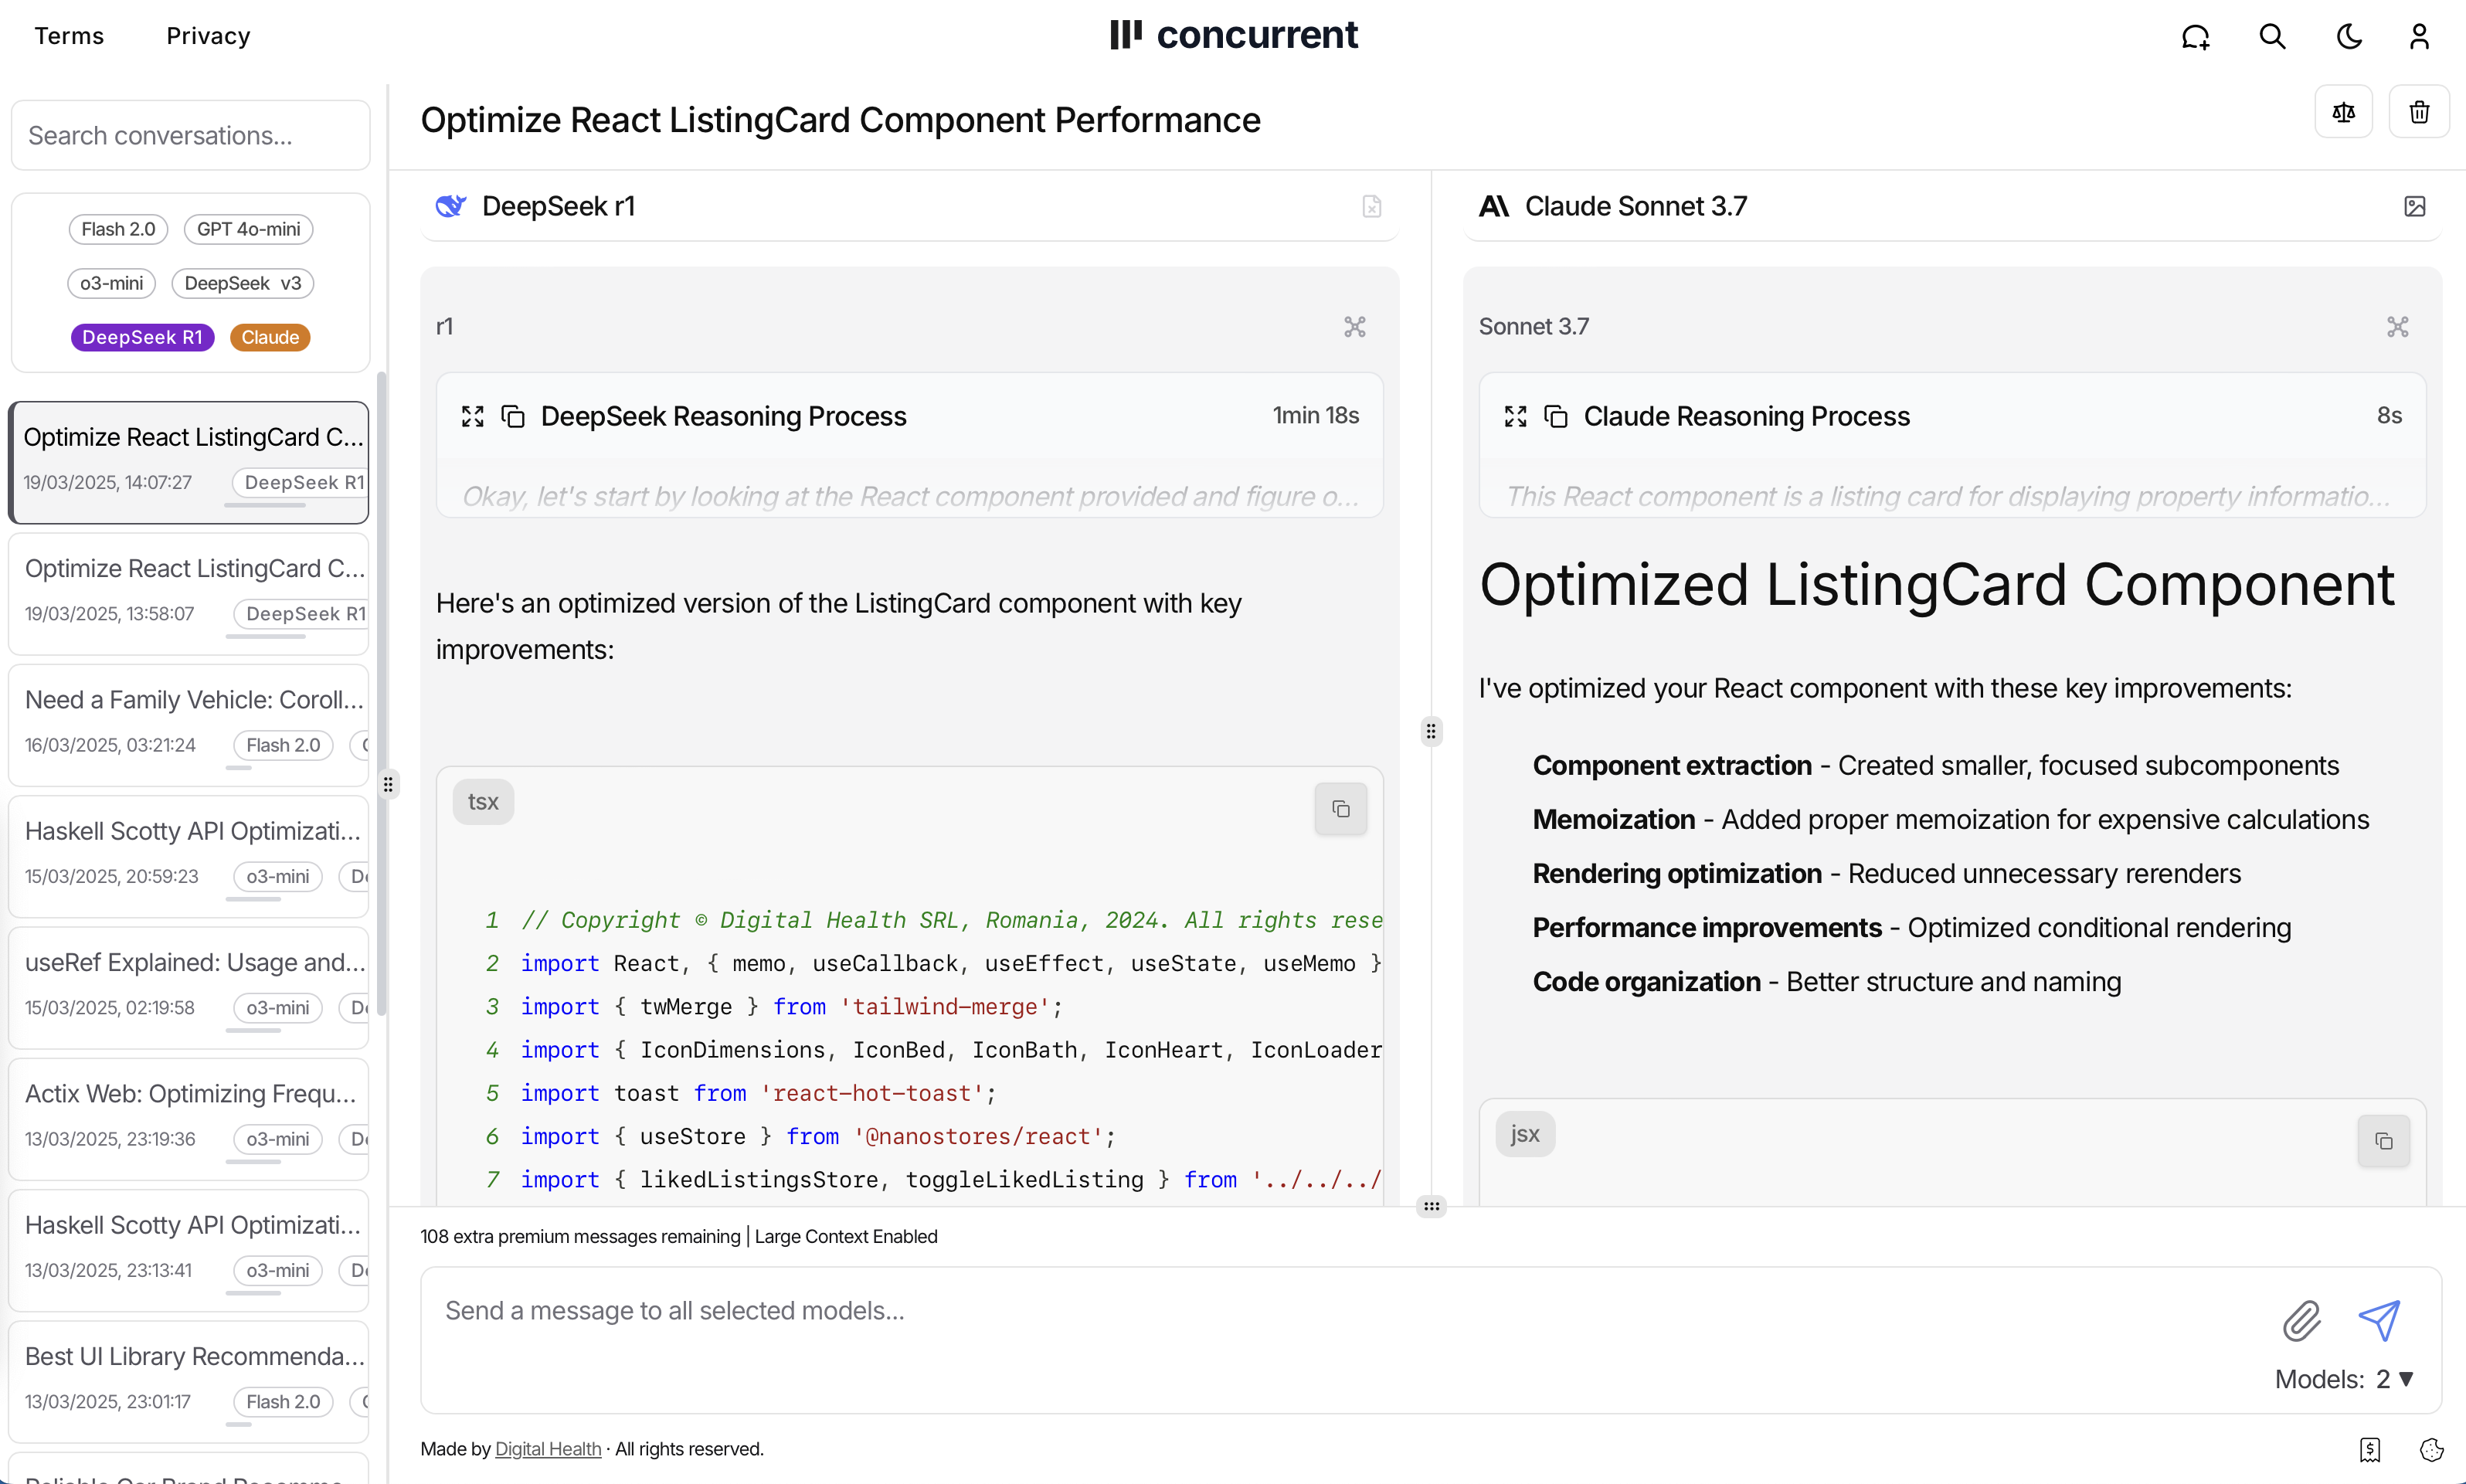The width and height of the screenshot is (2466, 1484).
Task: Click the billing receipt icon in the footer
Action: [2369, 1450]
